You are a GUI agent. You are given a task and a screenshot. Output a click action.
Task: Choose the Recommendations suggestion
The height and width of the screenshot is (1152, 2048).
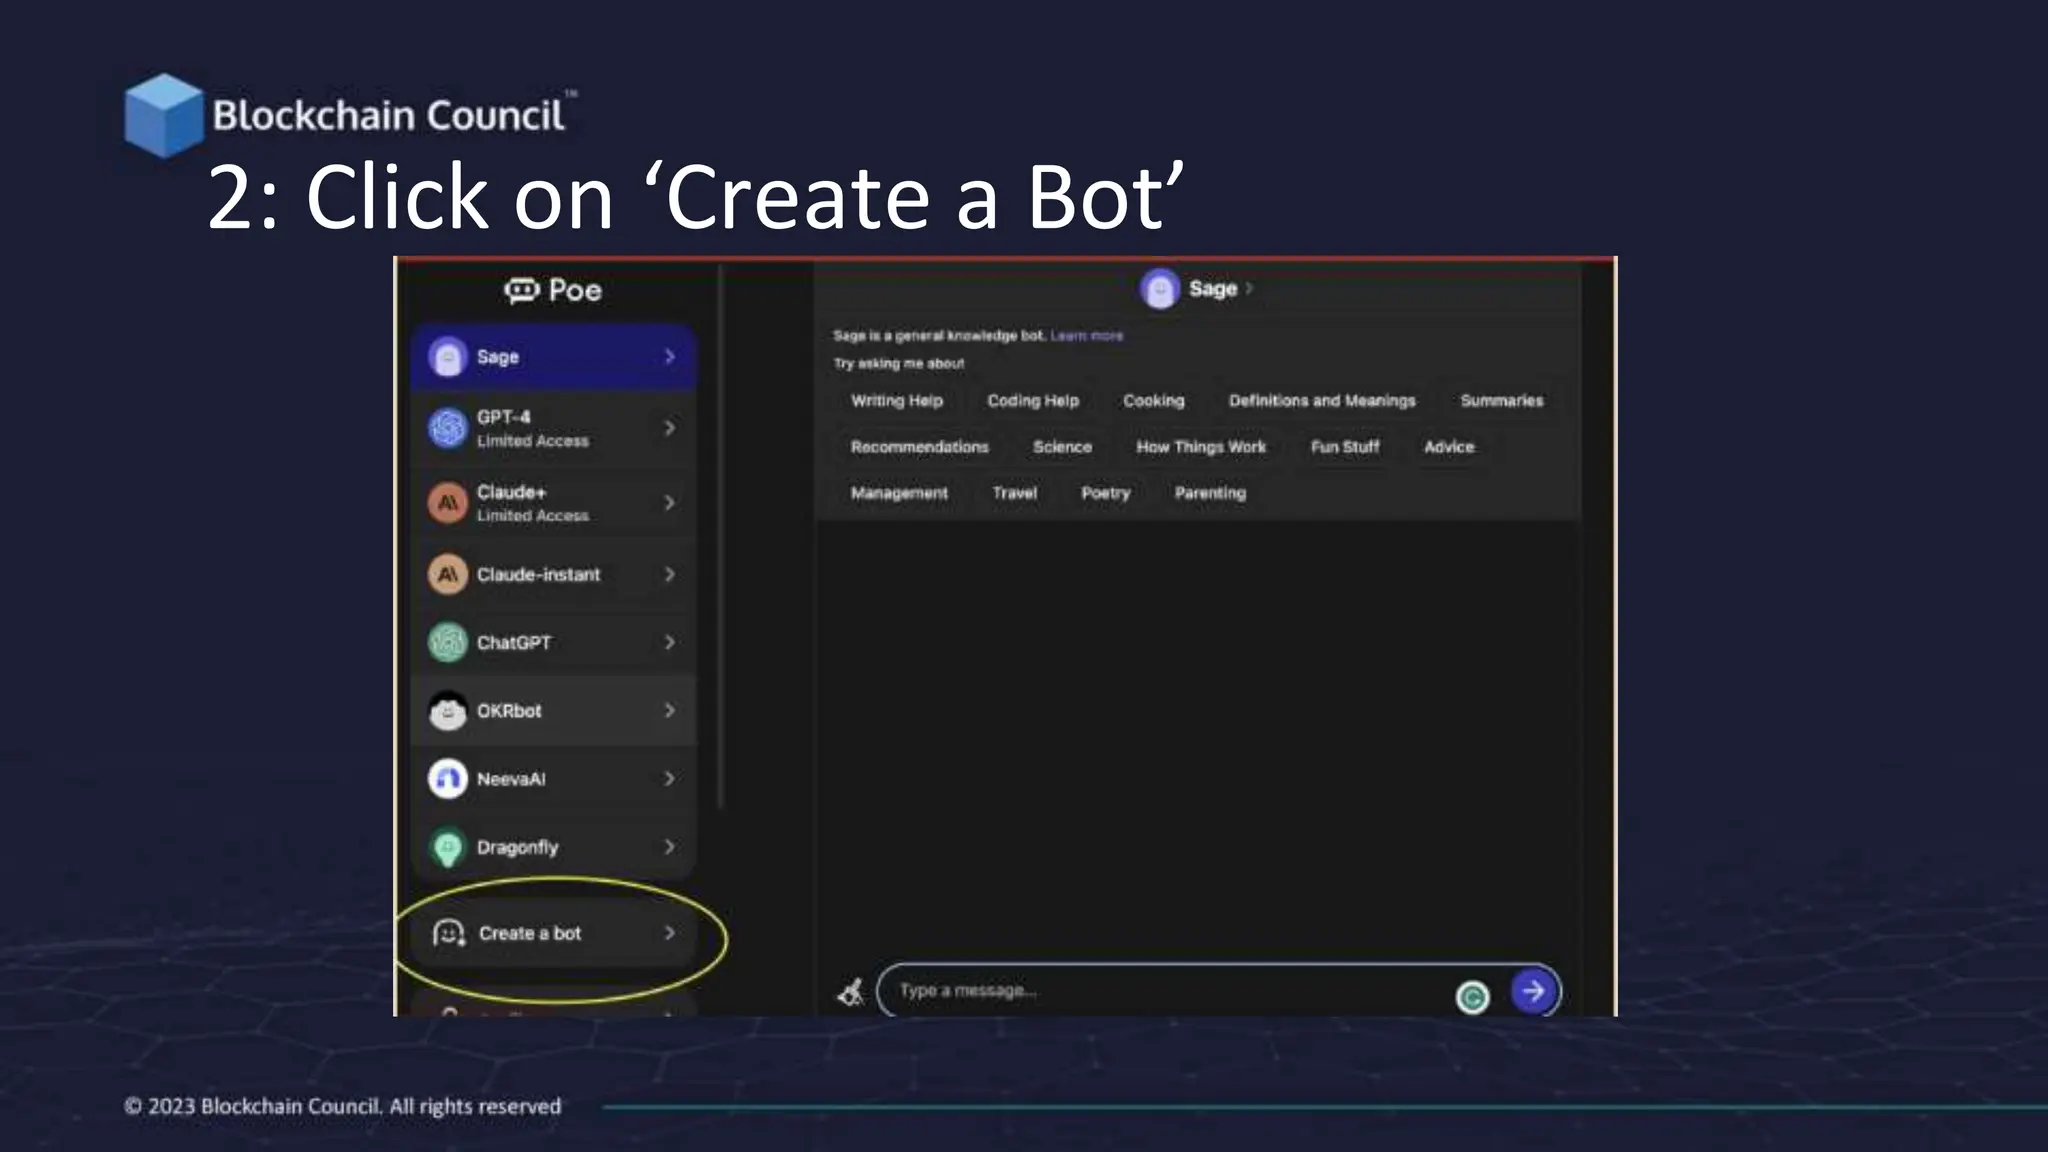920,447
